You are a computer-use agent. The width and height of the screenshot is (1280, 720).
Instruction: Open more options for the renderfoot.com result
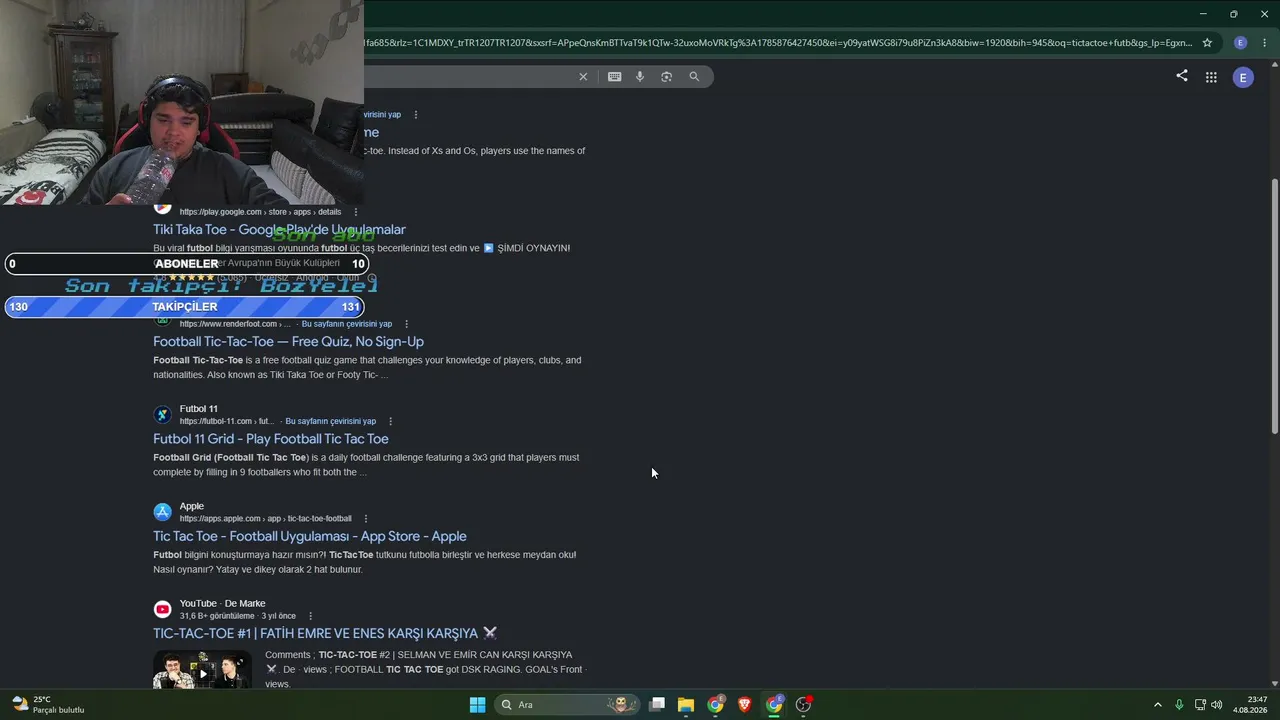coord(406,324)
